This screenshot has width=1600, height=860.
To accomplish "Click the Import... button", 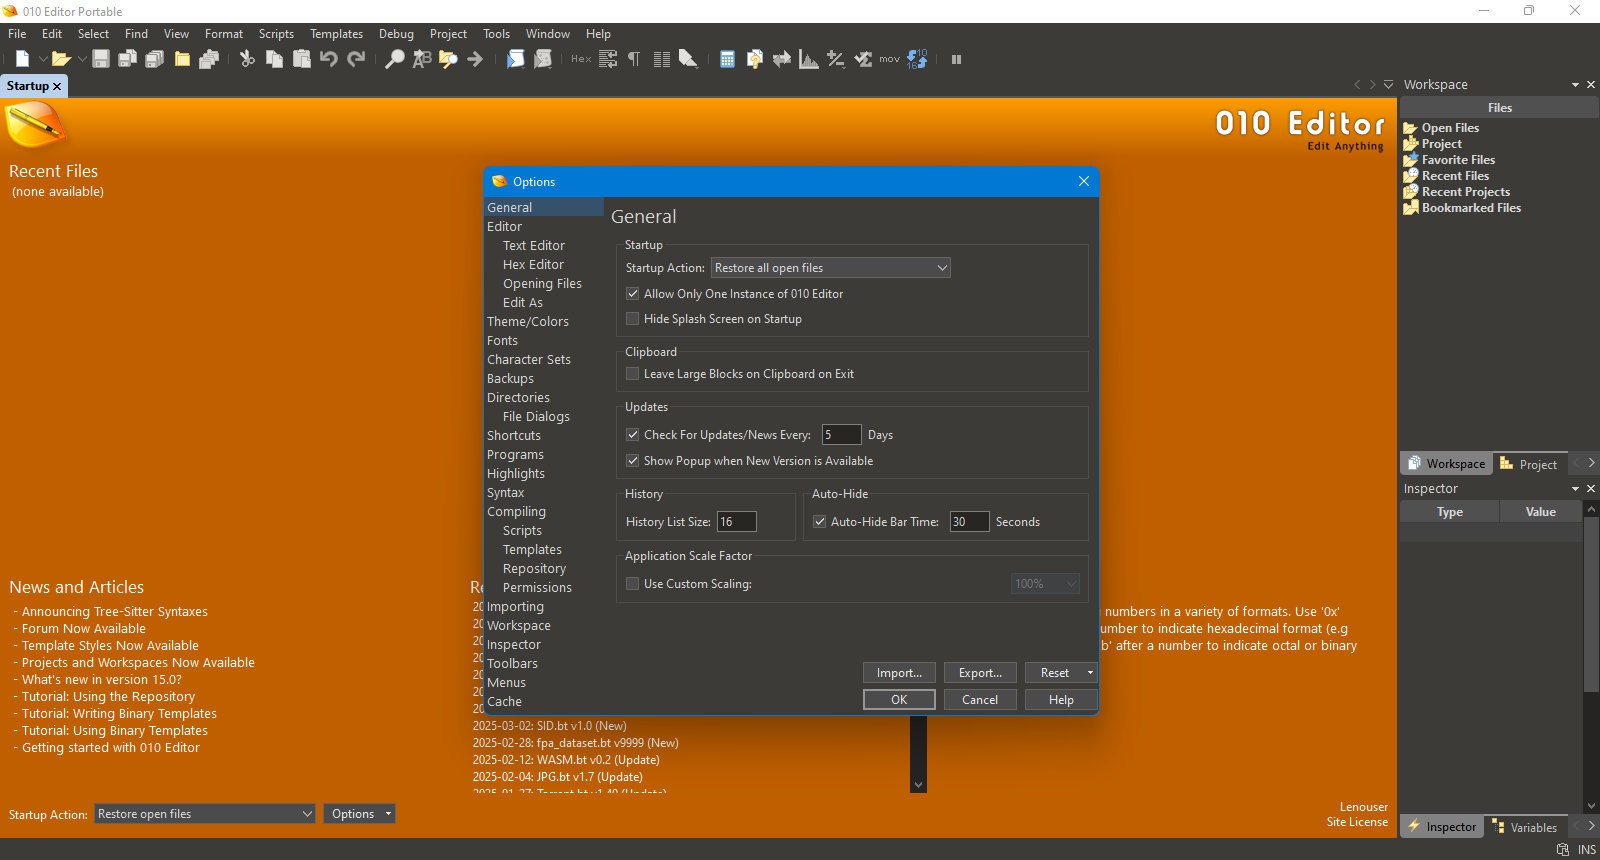I will point(899,673).
